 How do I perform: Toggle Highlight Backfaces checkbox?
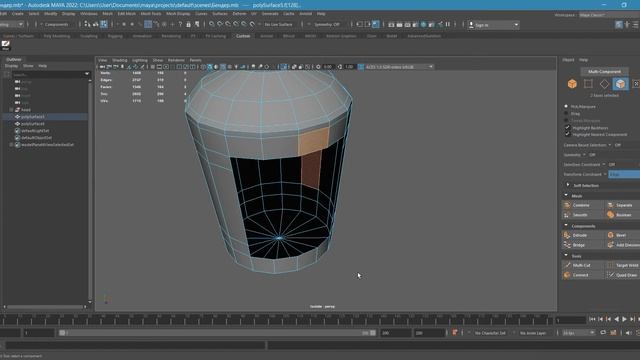(567, 127)
